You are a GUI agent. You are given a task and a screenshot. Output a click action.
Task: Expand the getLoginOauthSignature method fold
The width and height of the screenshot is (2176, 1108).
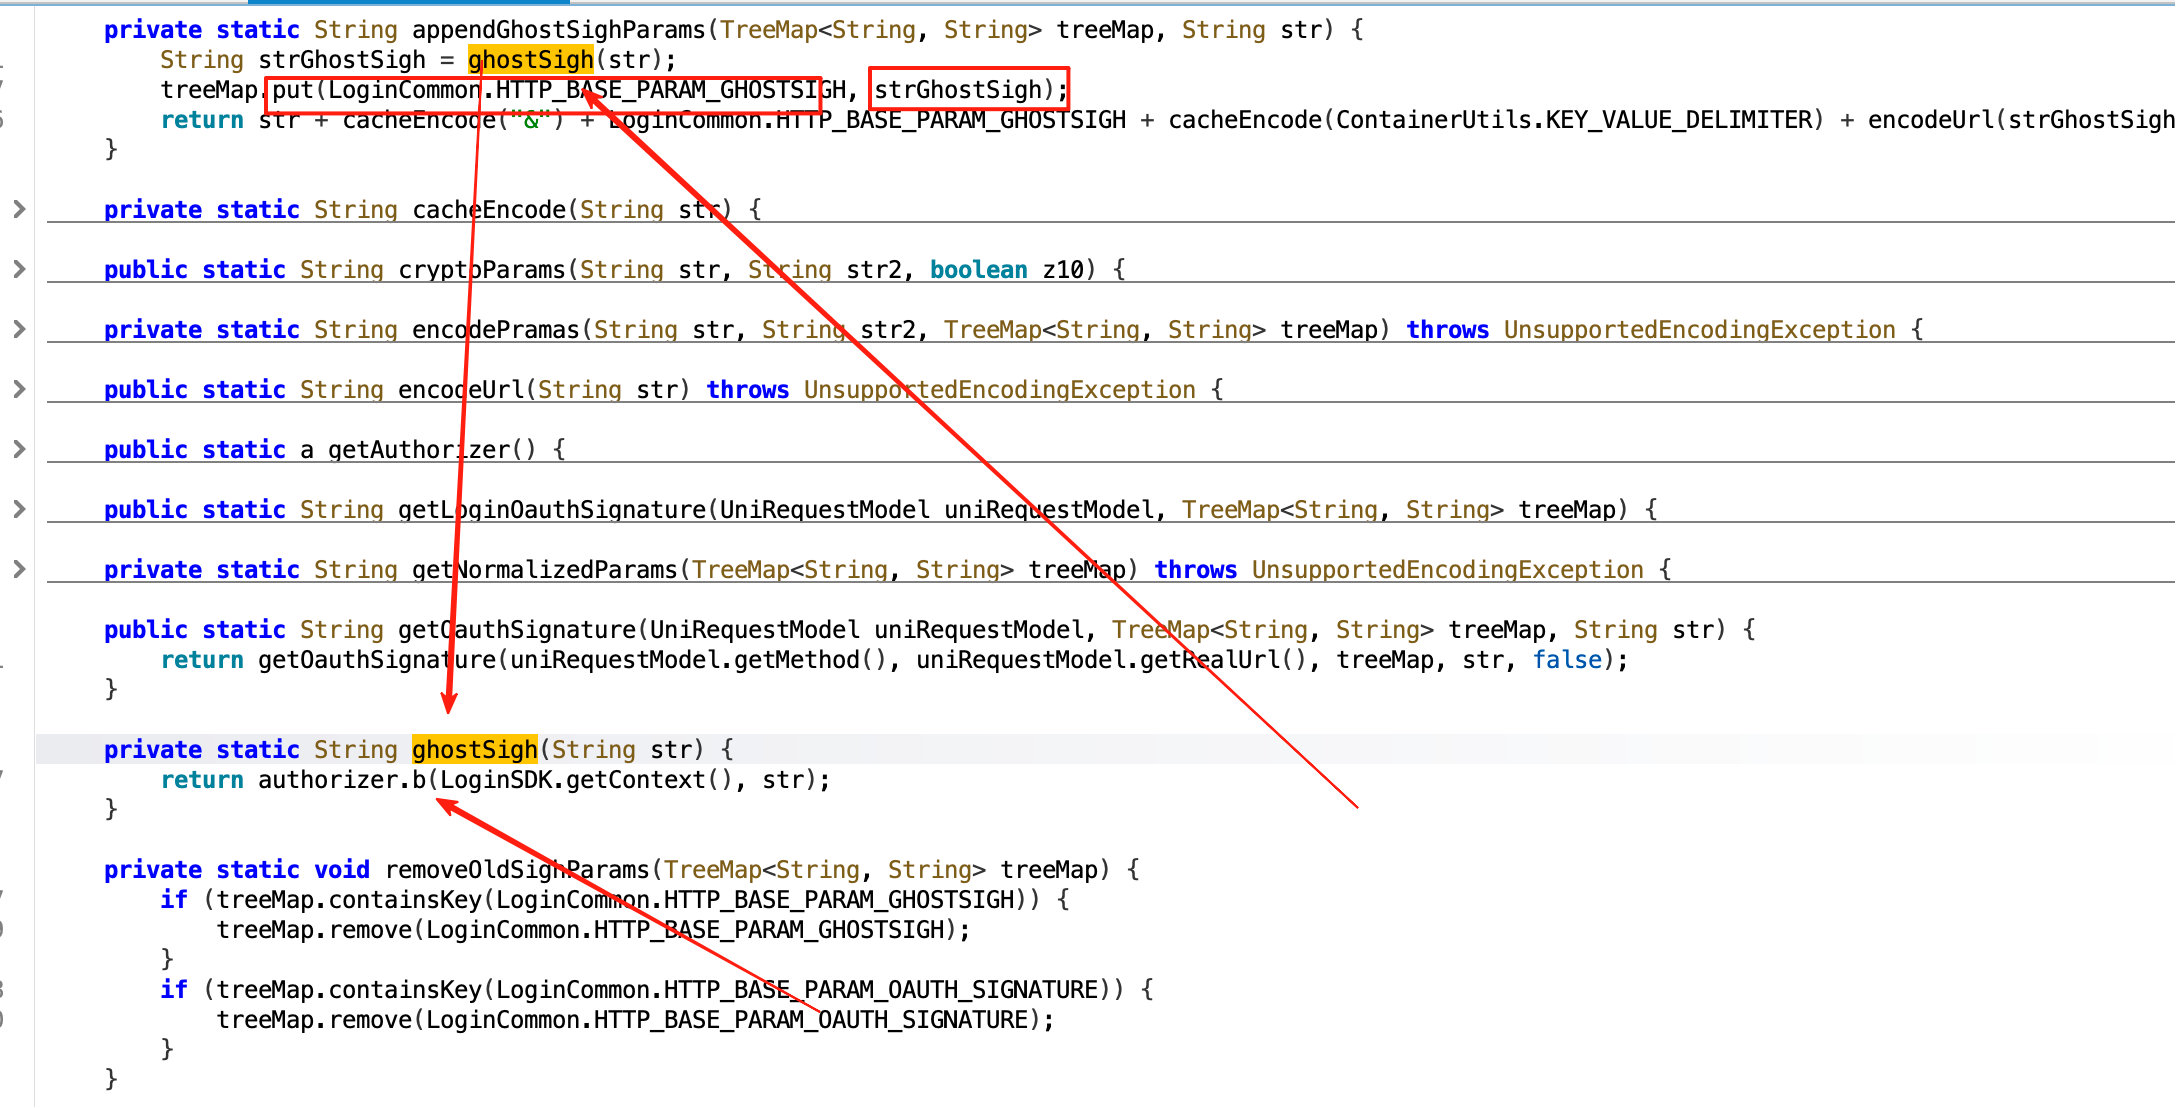click(x=19, y=509)
